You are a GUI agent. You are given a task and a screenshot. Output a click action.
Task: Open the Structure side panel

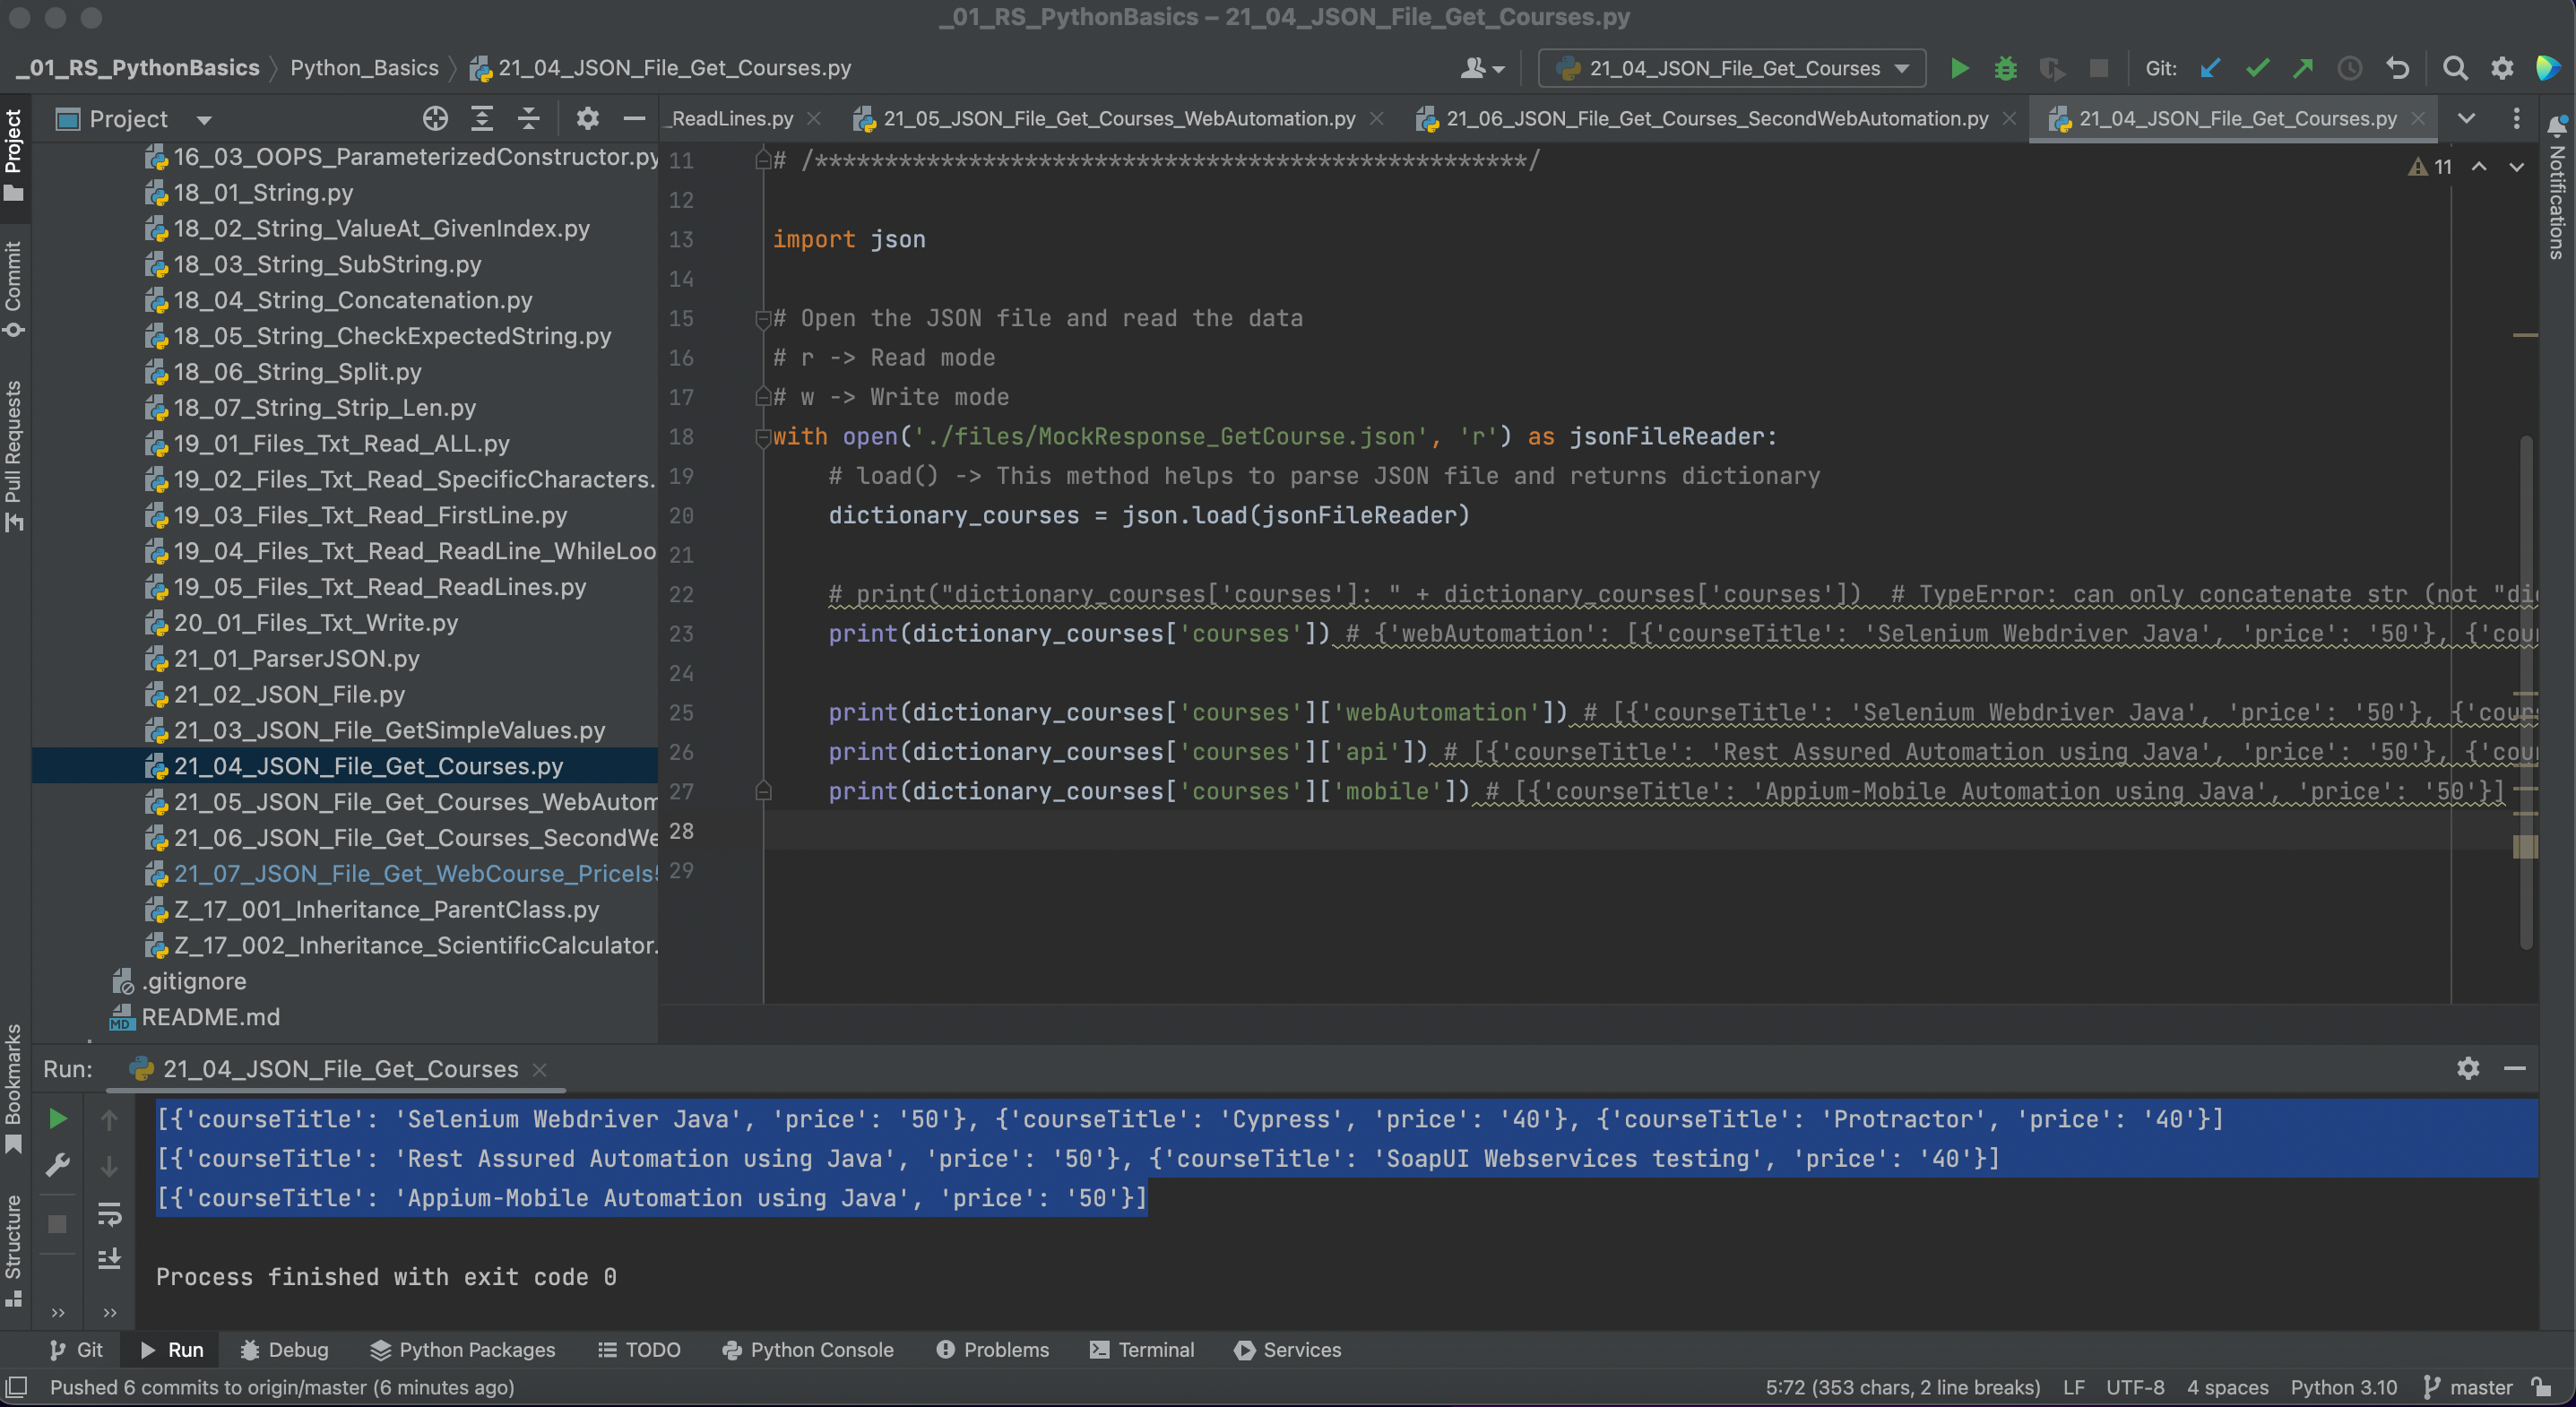(x=14, y=1250)
